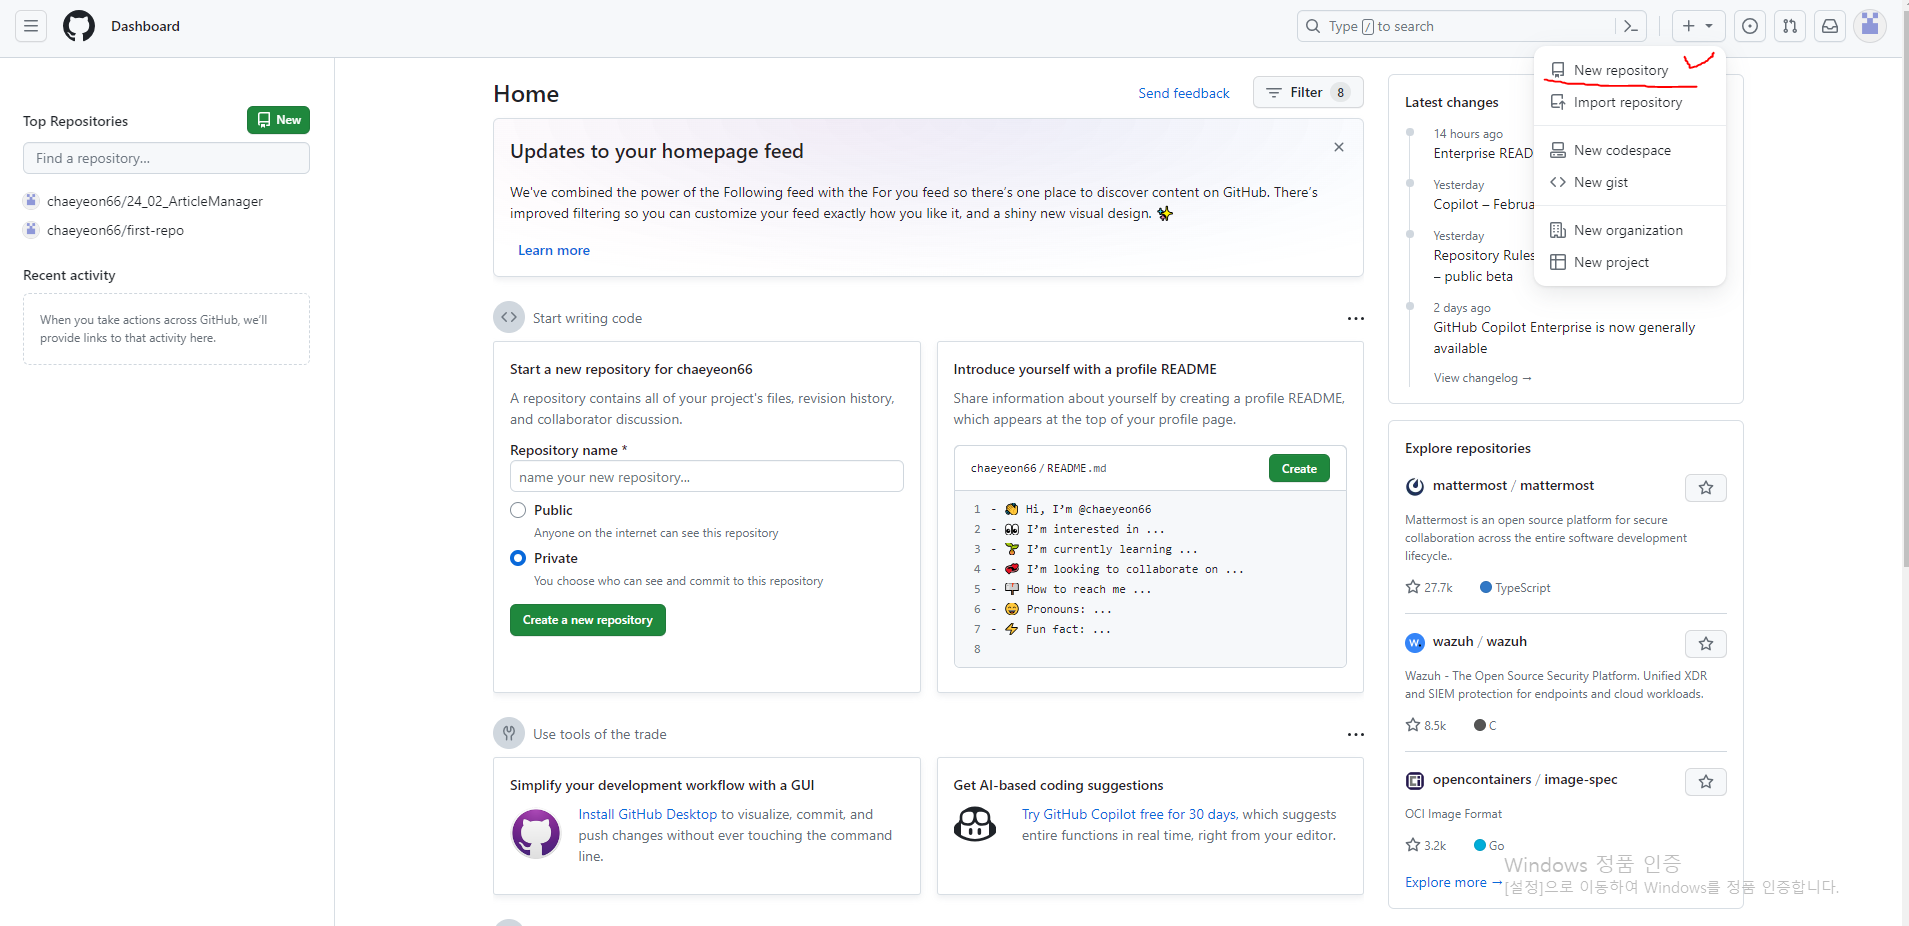1909x926 pixels.
Task: Click Create button for profile README
Action: click(1299, 468)
